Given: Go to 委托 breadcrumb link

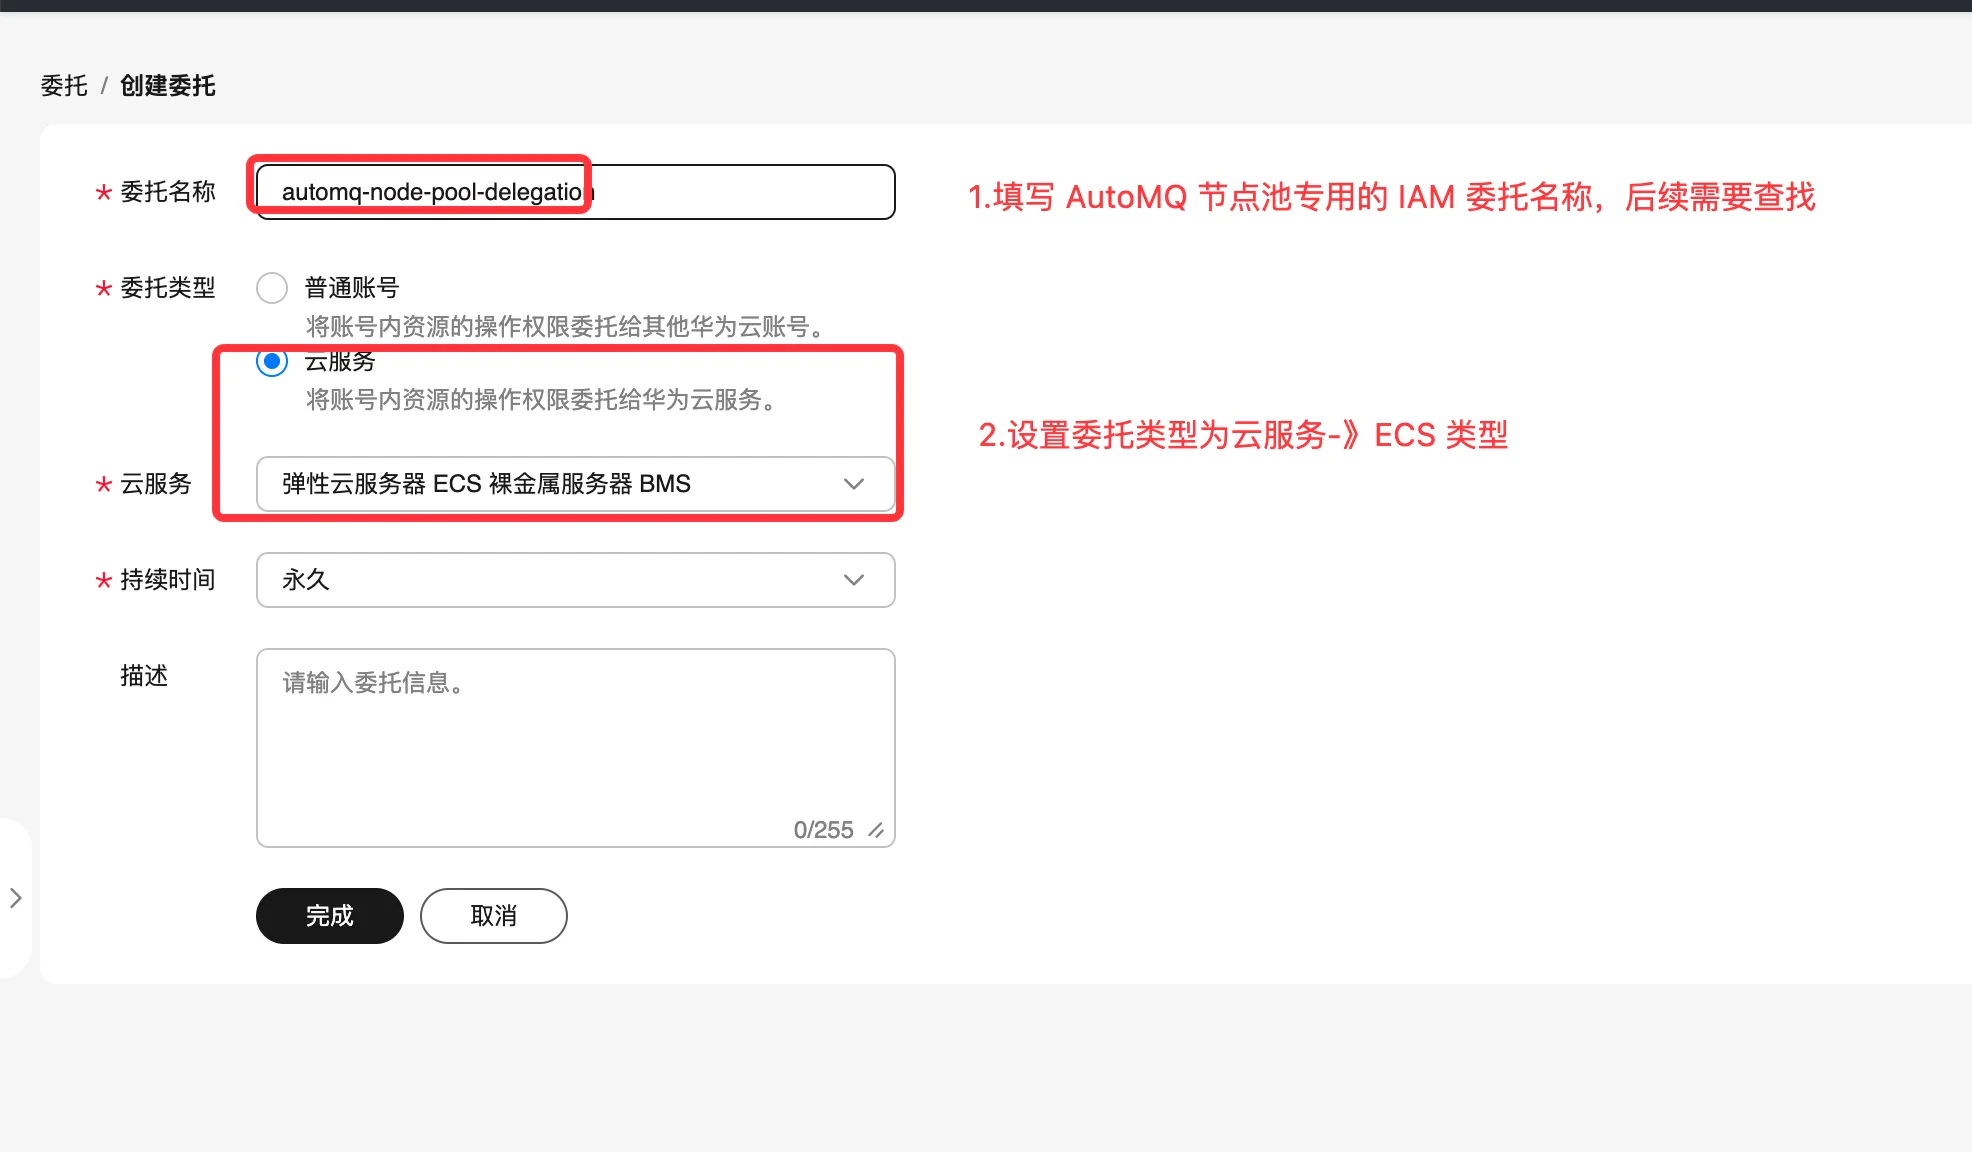Looking at the screenshot, I should (x=64, y=86).
